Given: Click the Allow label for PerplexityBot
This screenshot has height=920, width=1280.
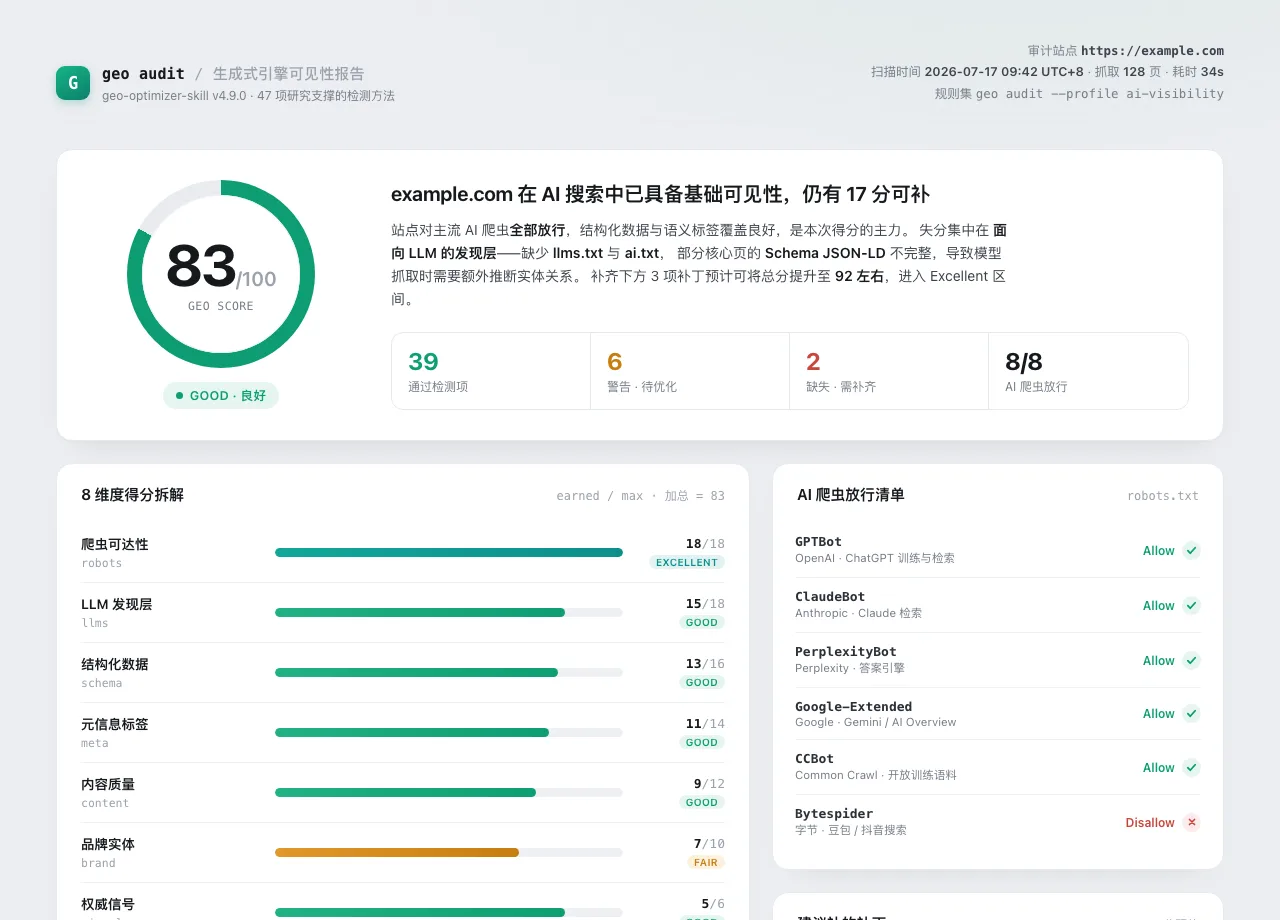Looking at the screenshot, I should tap(1159, 660).
